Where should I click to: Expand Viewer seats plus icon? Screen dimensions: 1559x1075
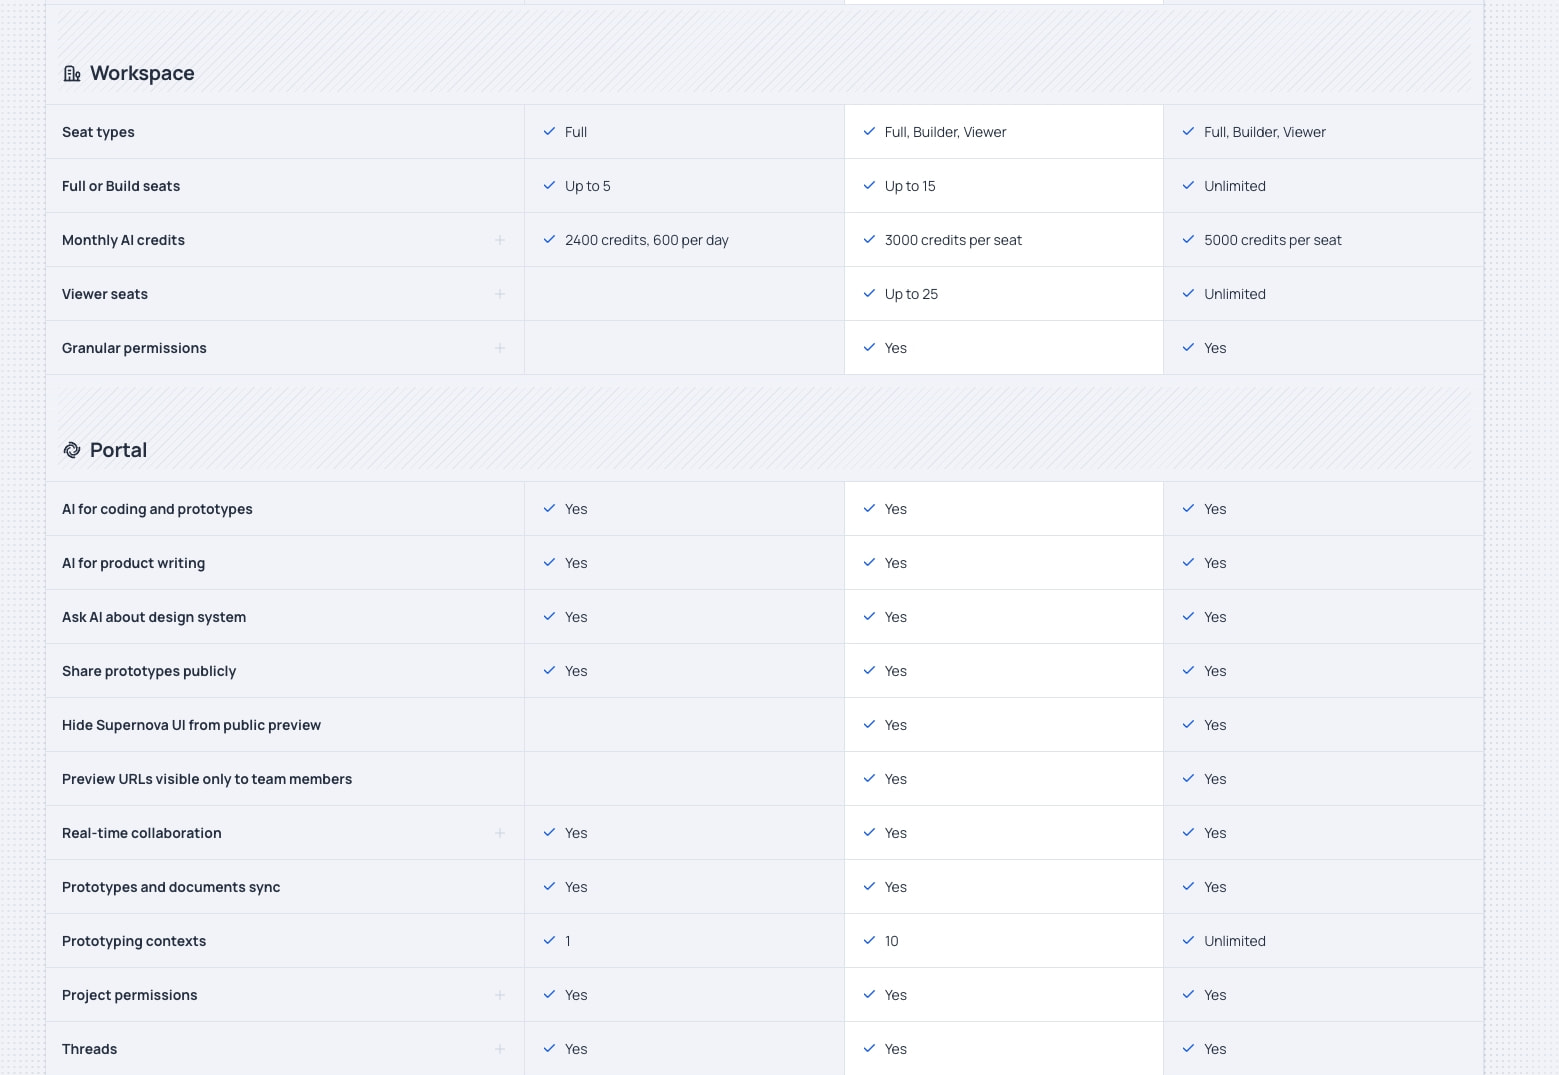coord(500,294)
